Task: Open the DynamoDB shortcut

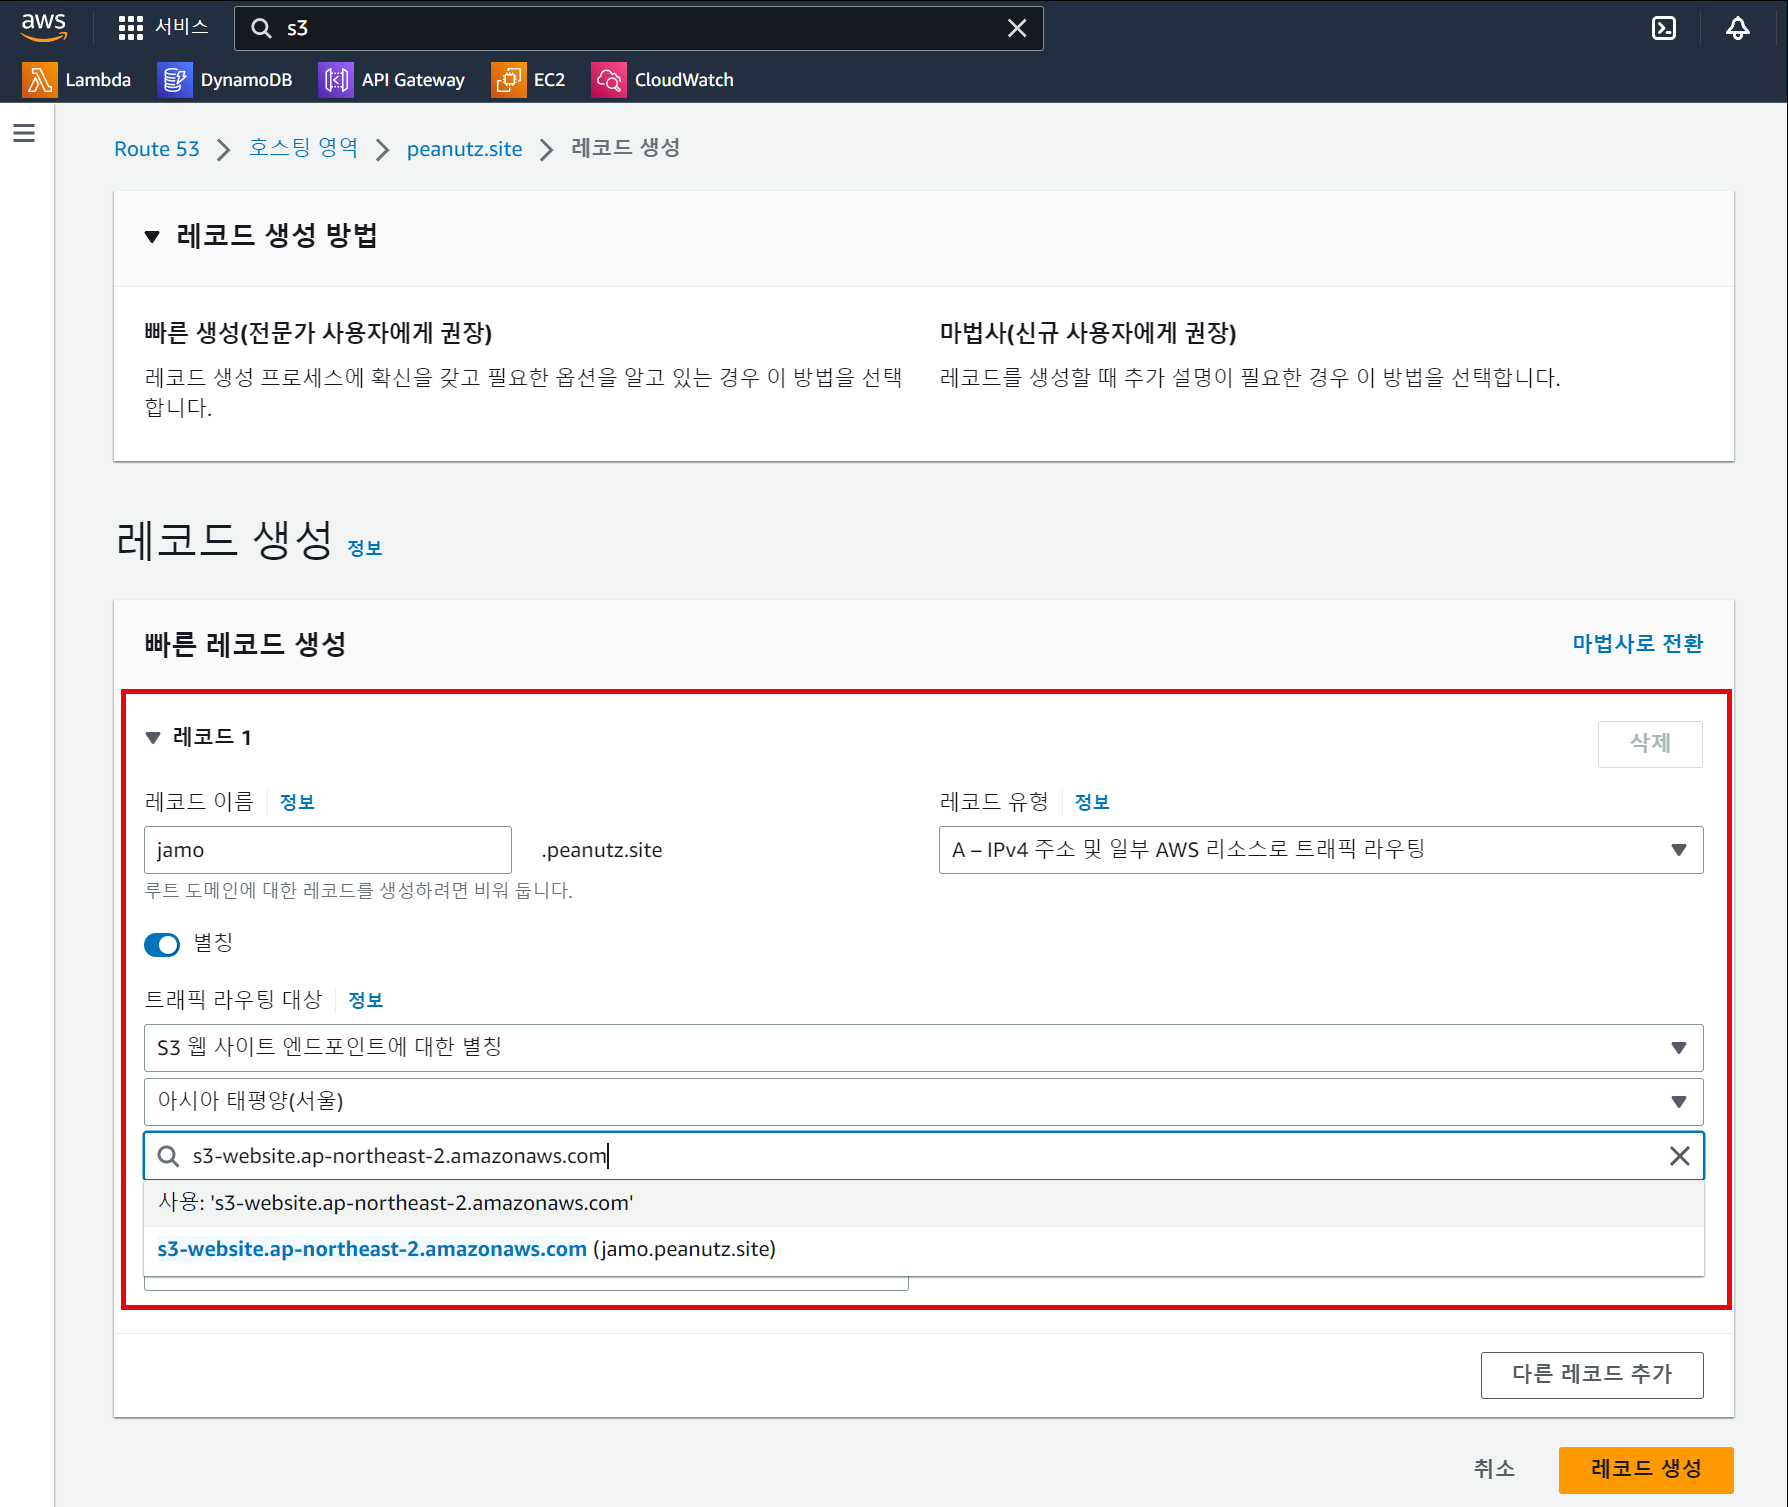Action: point(225,80)
